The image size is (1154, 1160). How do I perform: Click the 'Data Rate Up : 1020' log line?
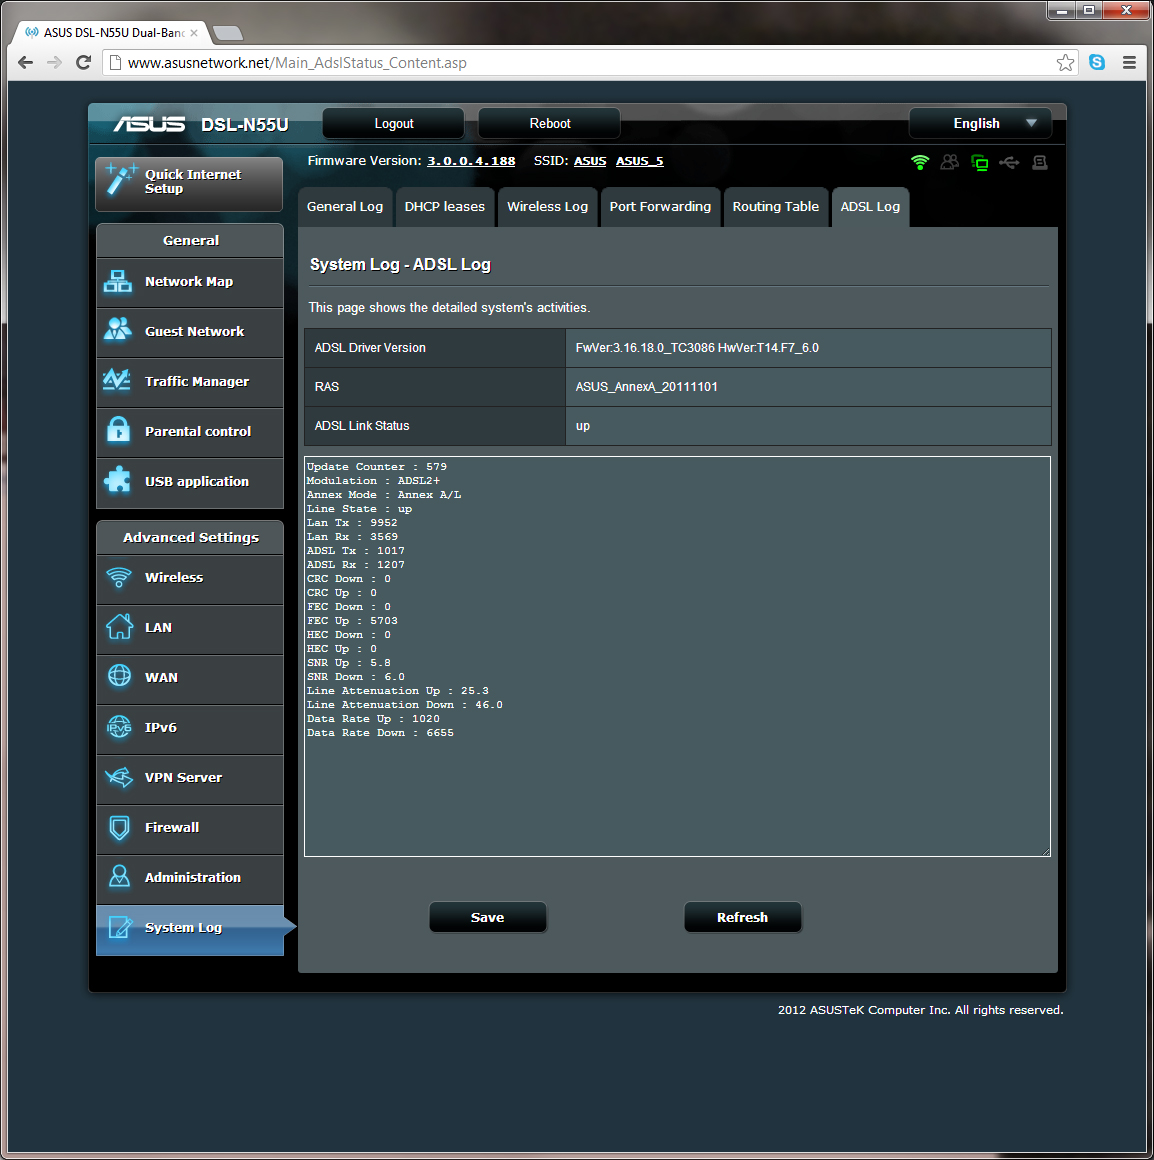(373, 719)
